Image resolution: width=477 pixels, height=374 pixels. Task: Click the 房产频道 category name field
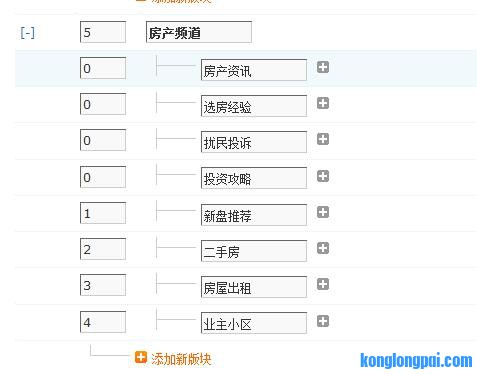point(199,32)
